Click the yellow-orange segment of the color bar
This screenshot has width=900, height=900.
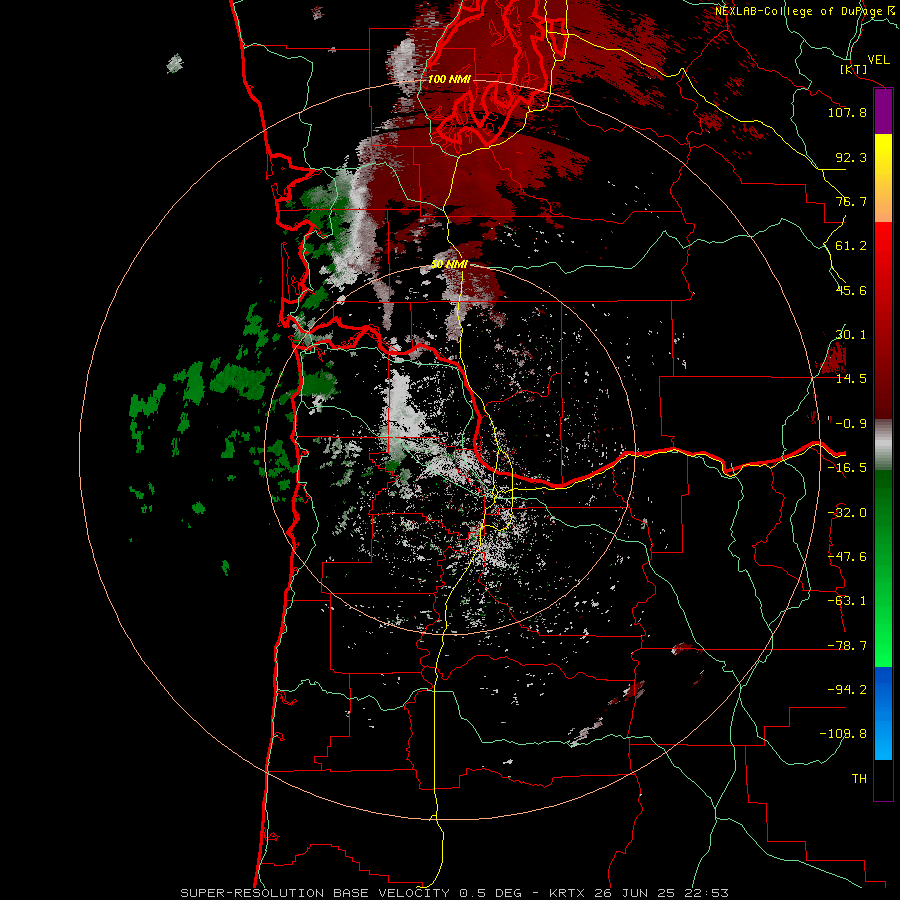[883, 178]
